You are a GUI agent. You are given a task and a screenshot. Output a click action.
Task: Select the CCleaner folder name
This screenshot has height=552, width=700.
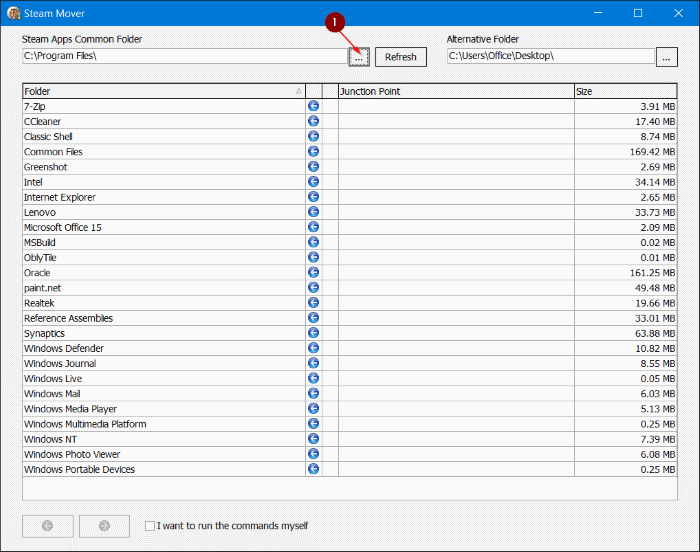click(42, 121)
